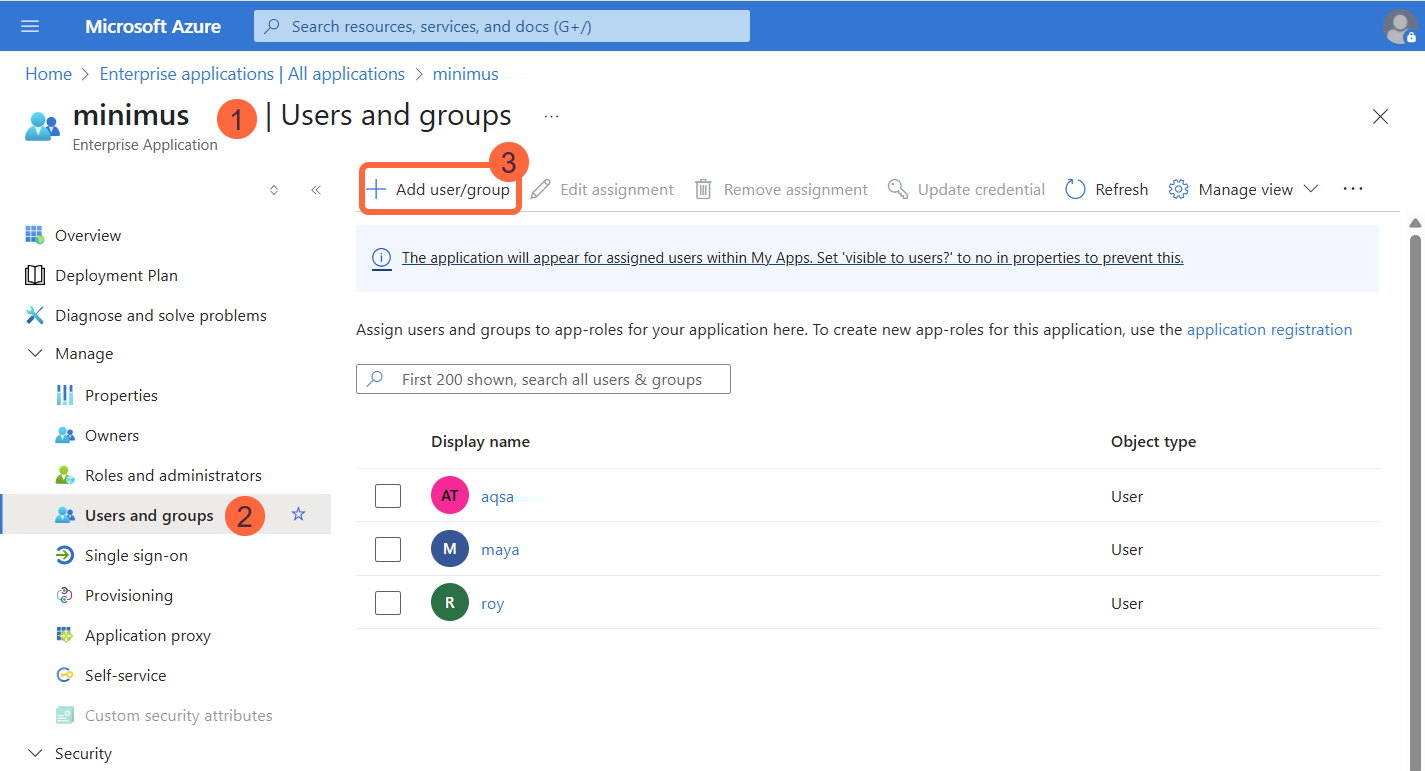Close the Users and groups blade
Viewport: 1425px width, 771px height.
click(1381, 117)
